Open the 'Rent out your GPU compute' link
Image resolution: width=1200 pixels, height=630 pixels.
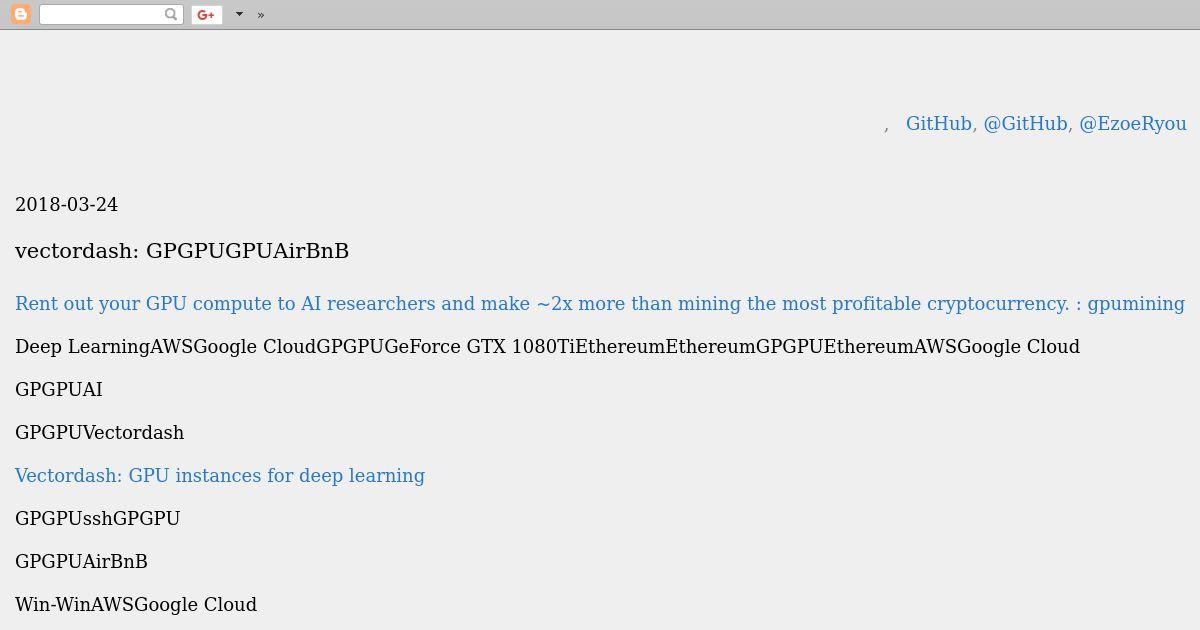pyautogui.click(x=600, y=303)
